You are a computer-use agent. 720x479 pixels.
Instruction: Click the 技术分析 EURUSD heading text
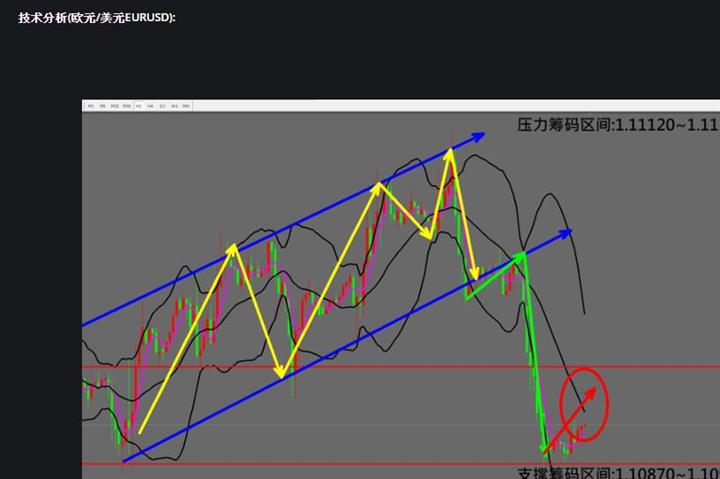97,18
